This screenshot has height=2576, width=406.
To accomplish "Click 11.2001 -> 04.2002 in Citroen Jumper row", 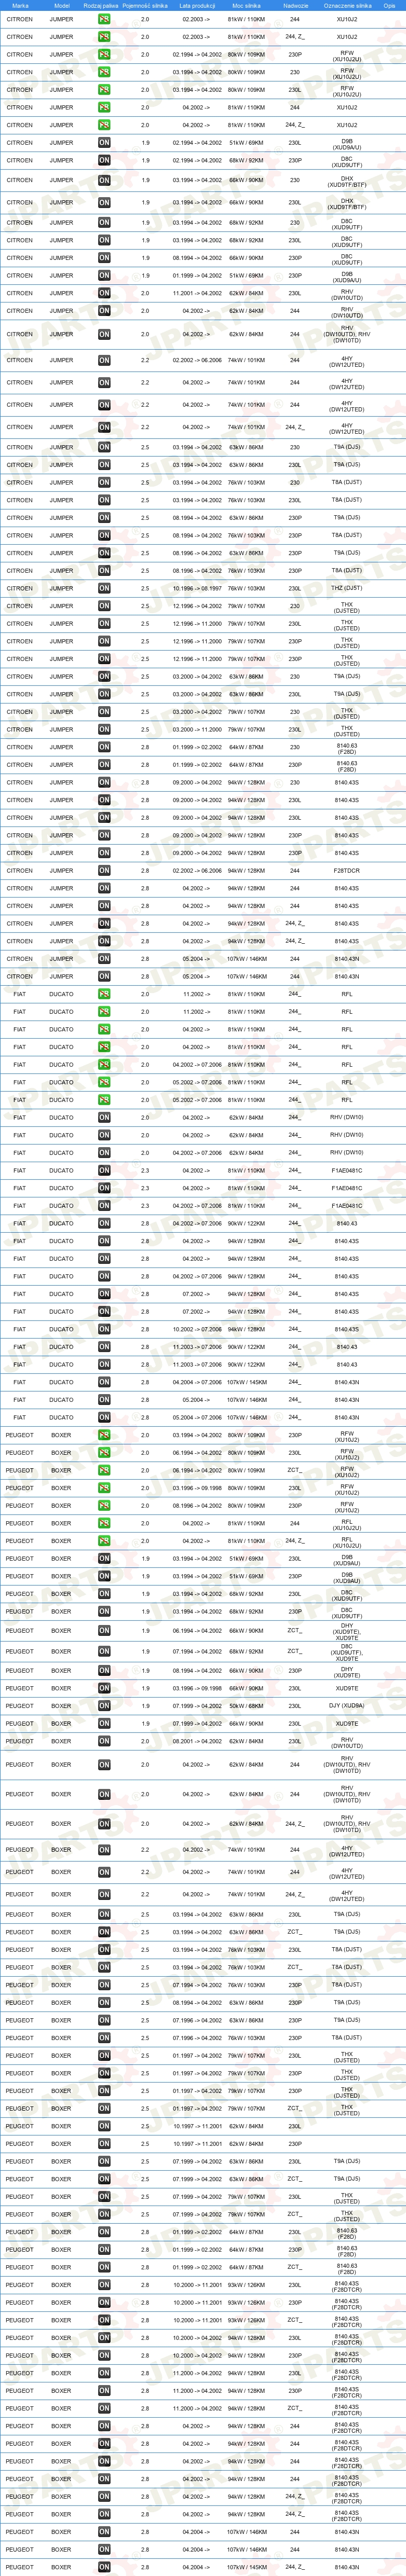I will [x=197, y=294].
